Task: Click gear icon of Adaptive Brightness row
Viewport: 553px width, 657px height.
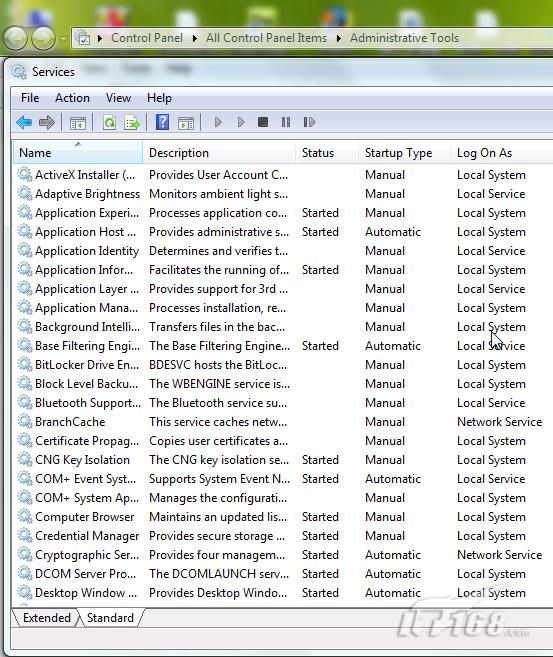Action: tap(25, 193)
